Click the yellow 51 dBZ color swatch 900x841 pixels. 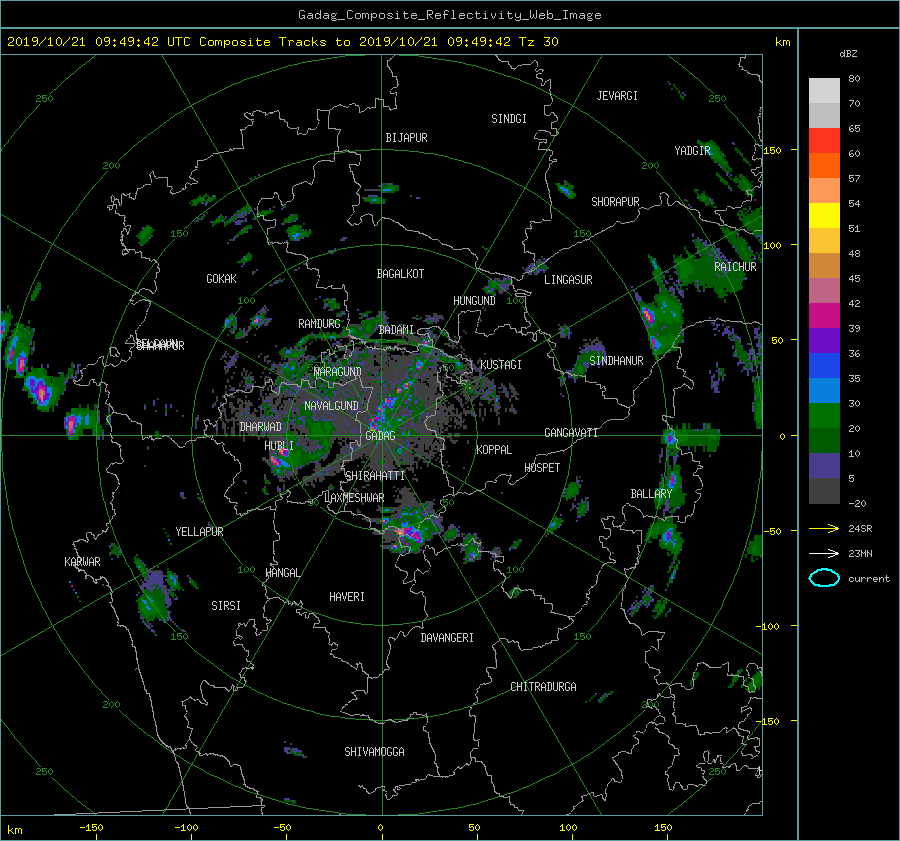824,216
